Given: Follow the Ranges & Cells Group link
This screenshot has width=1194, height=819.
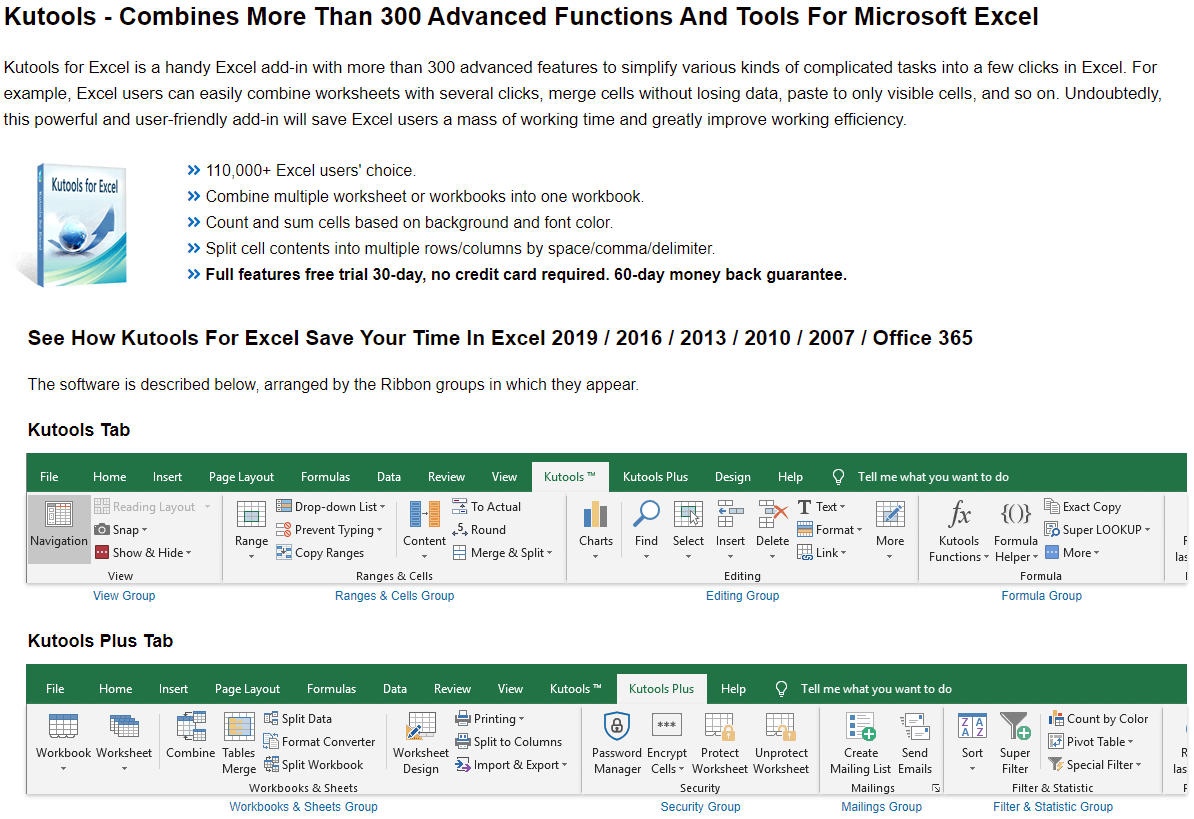Looking at the screenshot, I should coord(394,596).
